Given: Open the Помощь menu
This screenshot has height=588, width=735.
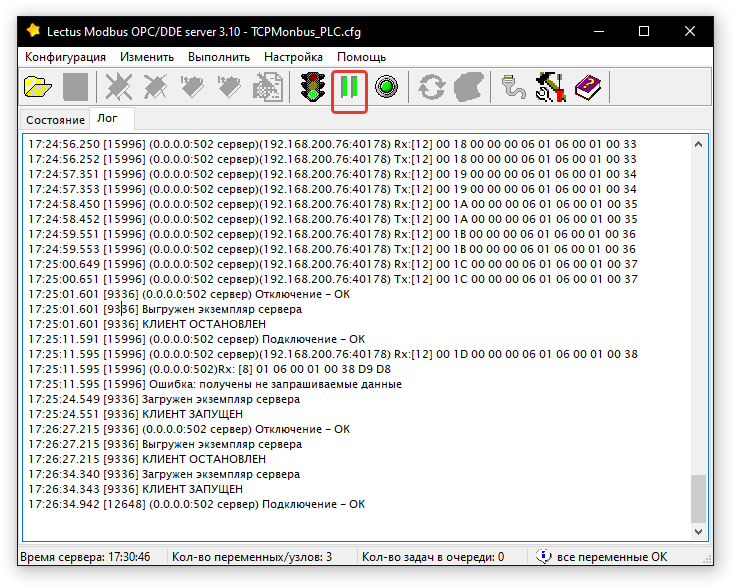Looking at the screenshot, I should (x=361, y=57).
